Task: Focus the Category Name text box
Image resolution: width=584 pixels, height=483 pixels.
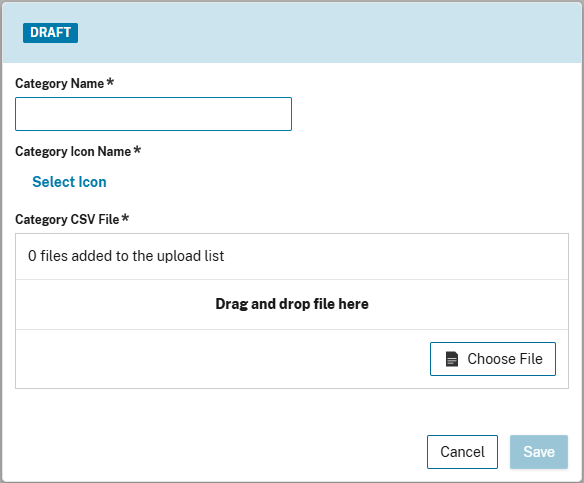Action: [x=153, y=114]
